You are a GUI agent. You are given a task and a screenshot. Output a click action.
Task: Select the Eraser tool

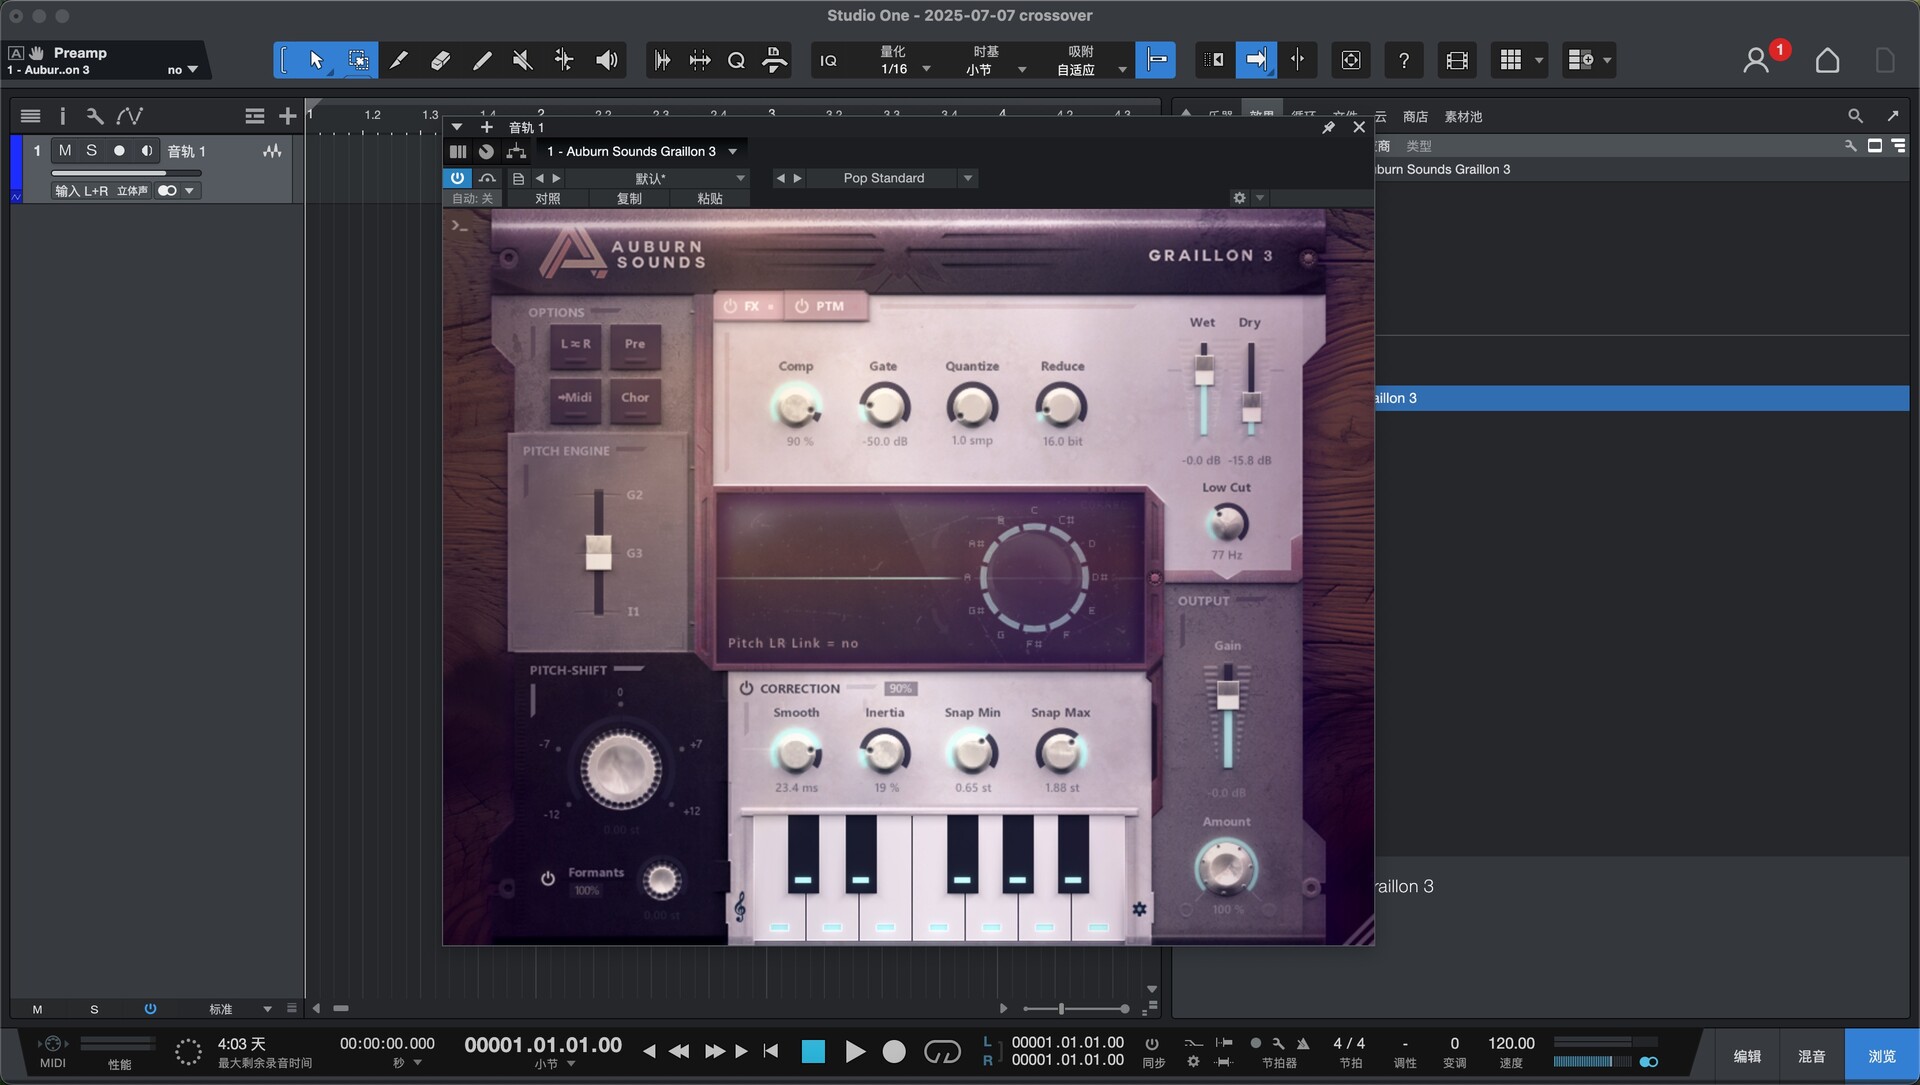tap(440, 60)
